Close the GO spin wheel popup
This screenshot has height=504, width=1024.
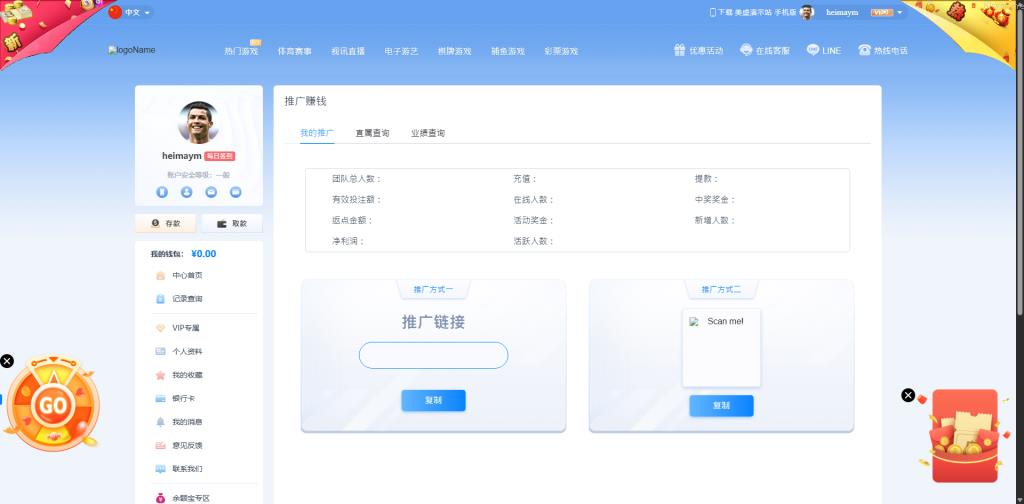(x=7, y=361)
